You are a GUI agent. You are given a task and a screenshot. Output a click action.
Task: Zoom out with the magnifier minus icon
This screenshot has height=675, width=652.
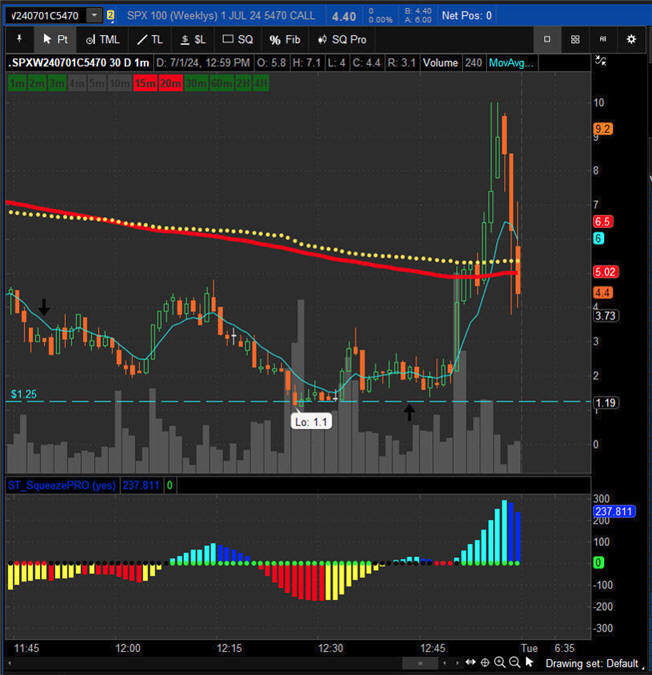(x=514, y=663)
